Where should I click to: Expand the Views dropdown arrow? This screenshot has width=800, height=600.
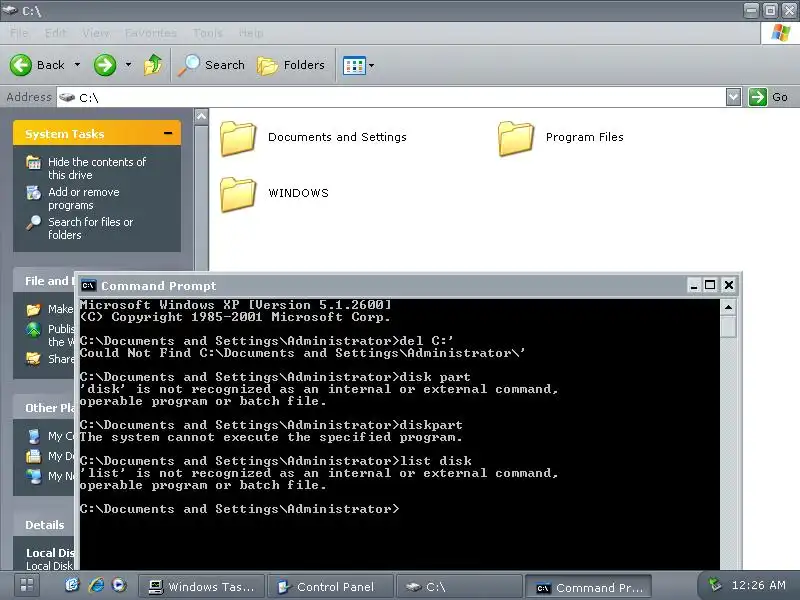(x=371, y=65)
